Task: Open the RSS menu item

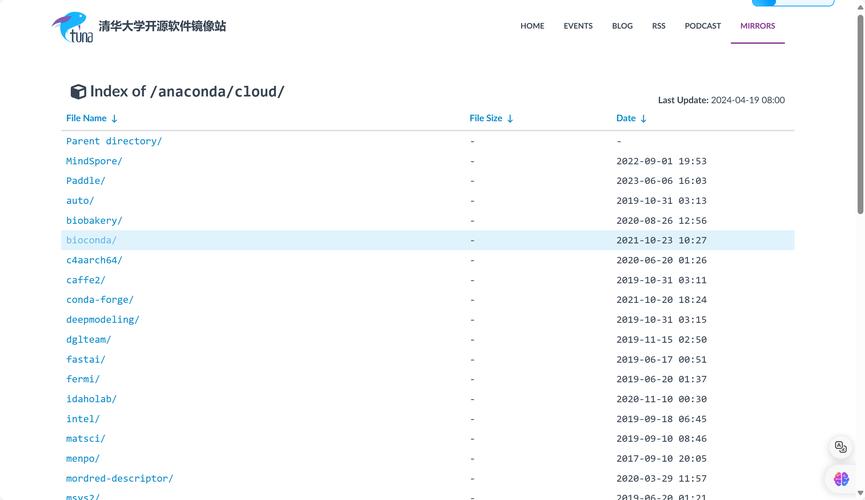Action: tap(658, 26)
